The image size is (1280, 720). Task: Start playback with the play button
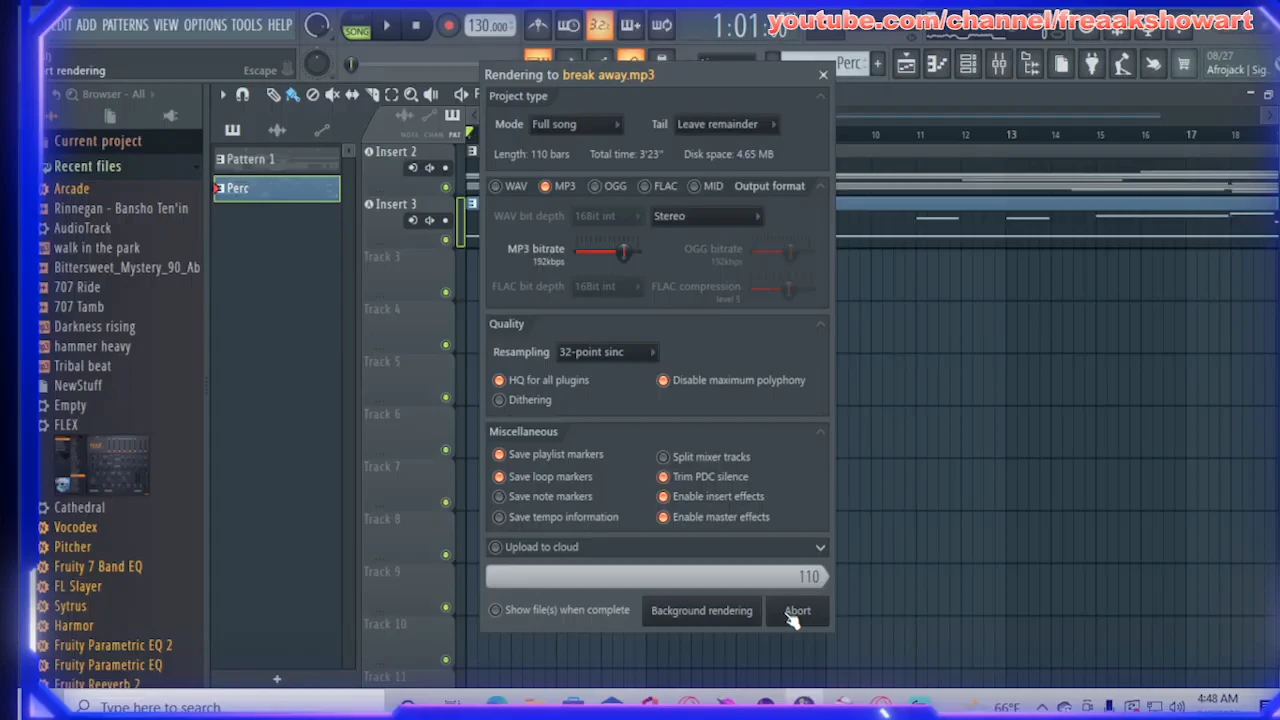click(386, 26)
